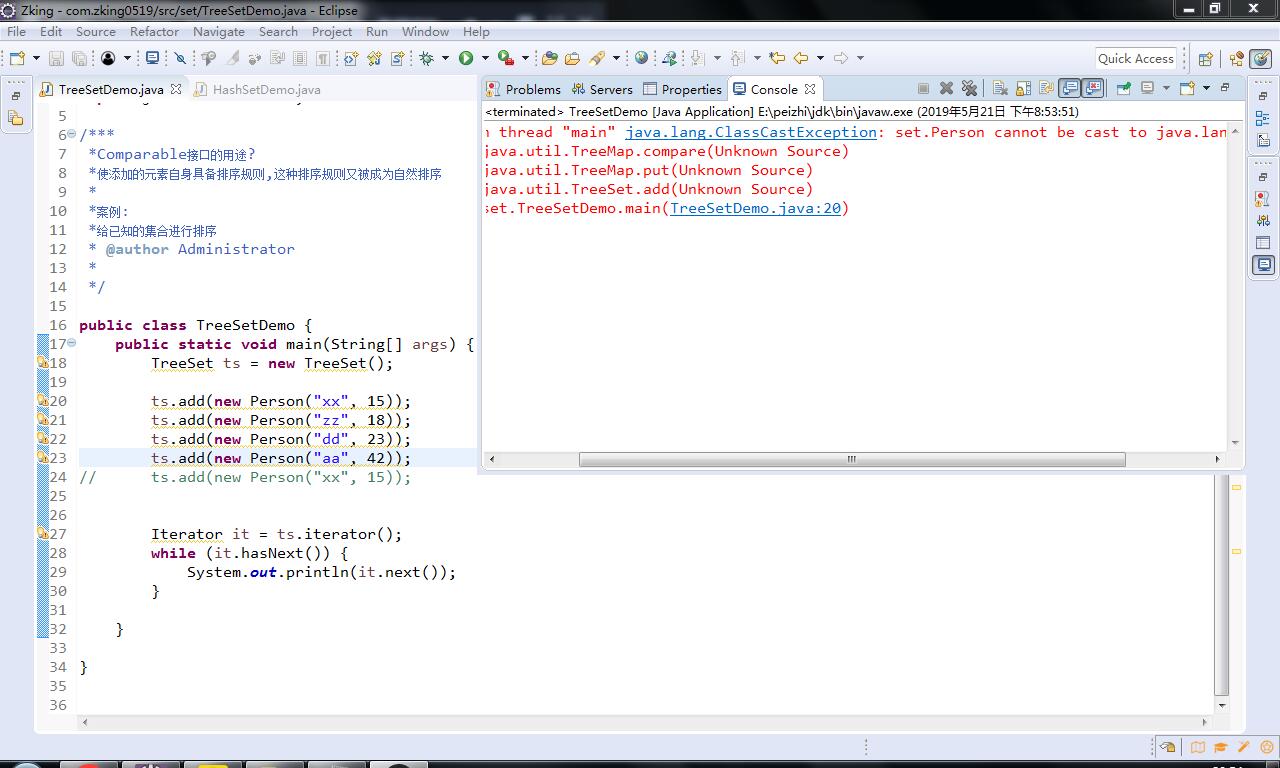Open Display Selected Console dropdown
Viewport: 1280px width, 768px height.
[x=1166, y=88]
